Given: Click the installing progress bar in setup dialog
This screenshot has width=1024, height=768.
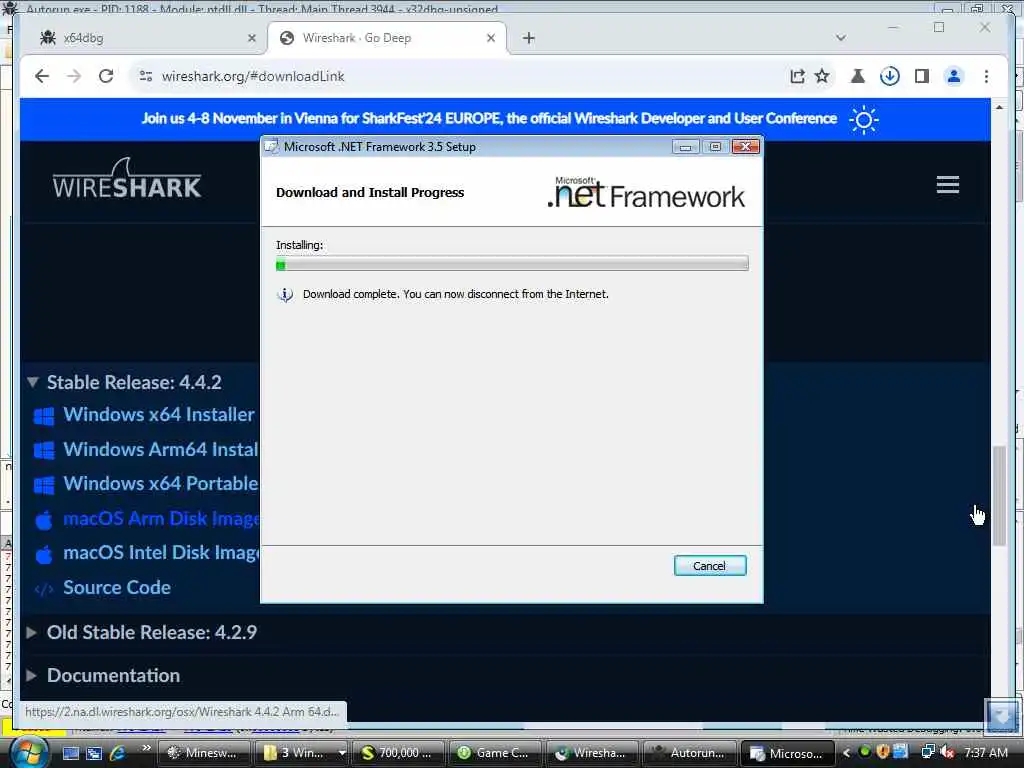Looking at the screenshot, I should point(512,264).
